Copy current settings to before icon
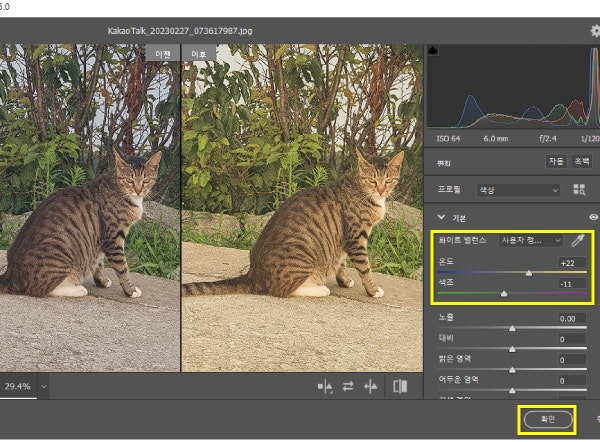Screen dimensions: 600x442 click(370, 387)
